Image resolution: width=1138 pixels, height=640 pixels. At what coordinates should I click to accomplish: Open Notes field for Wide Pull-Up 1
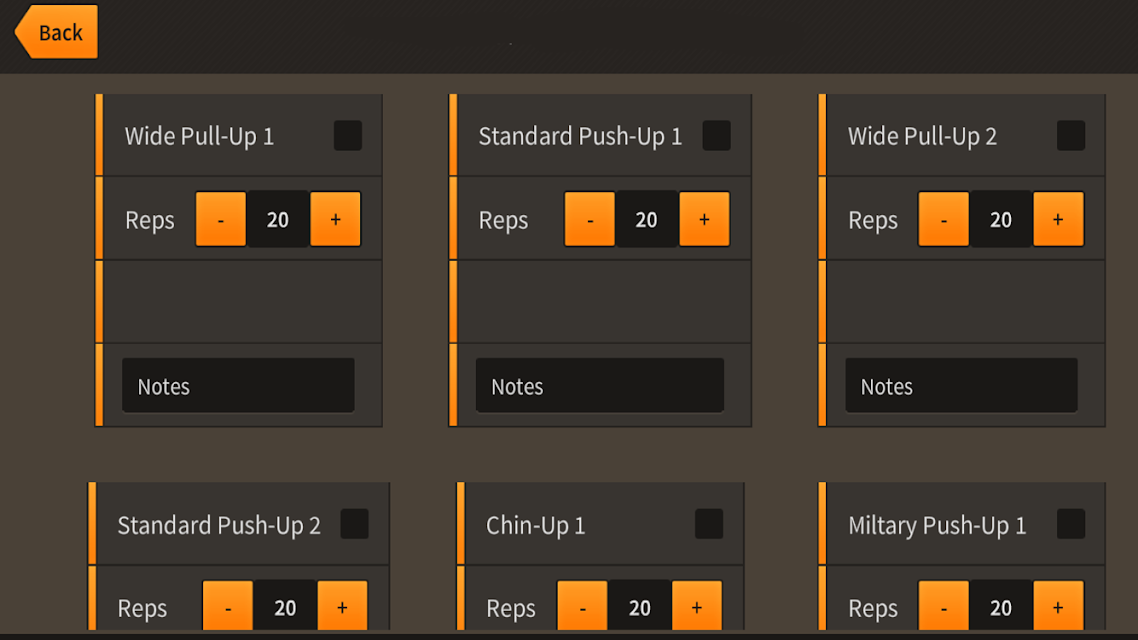coord(238,385)
